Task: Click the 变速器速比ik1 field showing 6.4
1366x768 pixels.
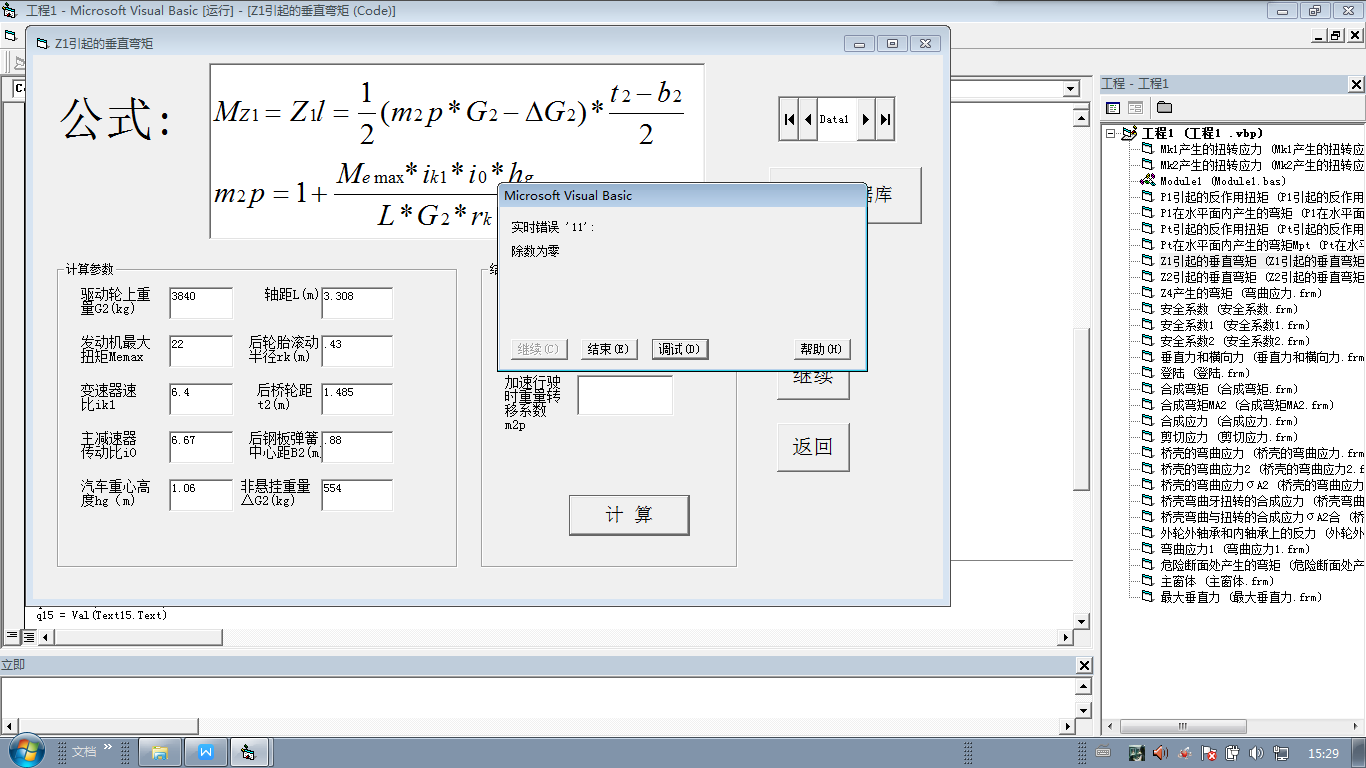Action: click(x=201, y=399)
